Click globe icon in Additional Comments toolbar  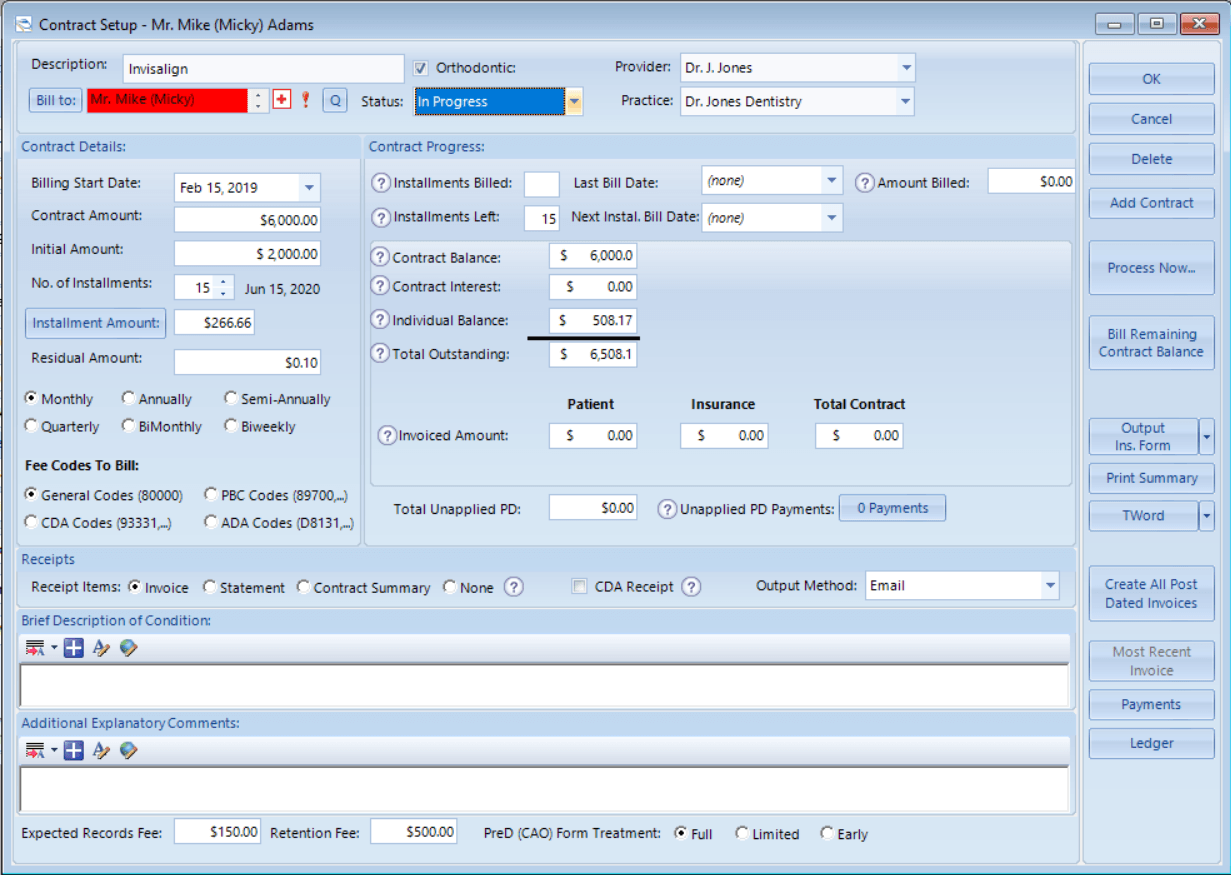(128, 750)
